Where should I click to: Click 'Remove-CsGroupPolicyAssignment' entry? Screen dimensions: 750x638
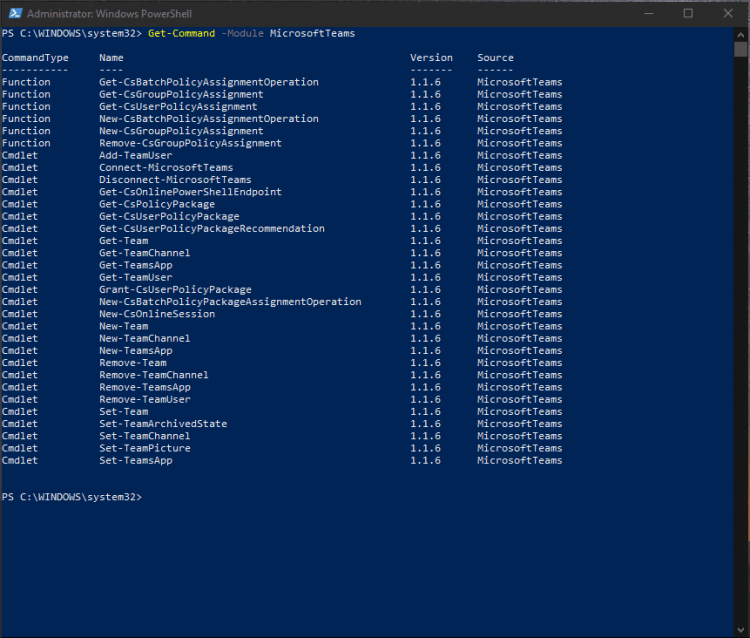(190, 143)
